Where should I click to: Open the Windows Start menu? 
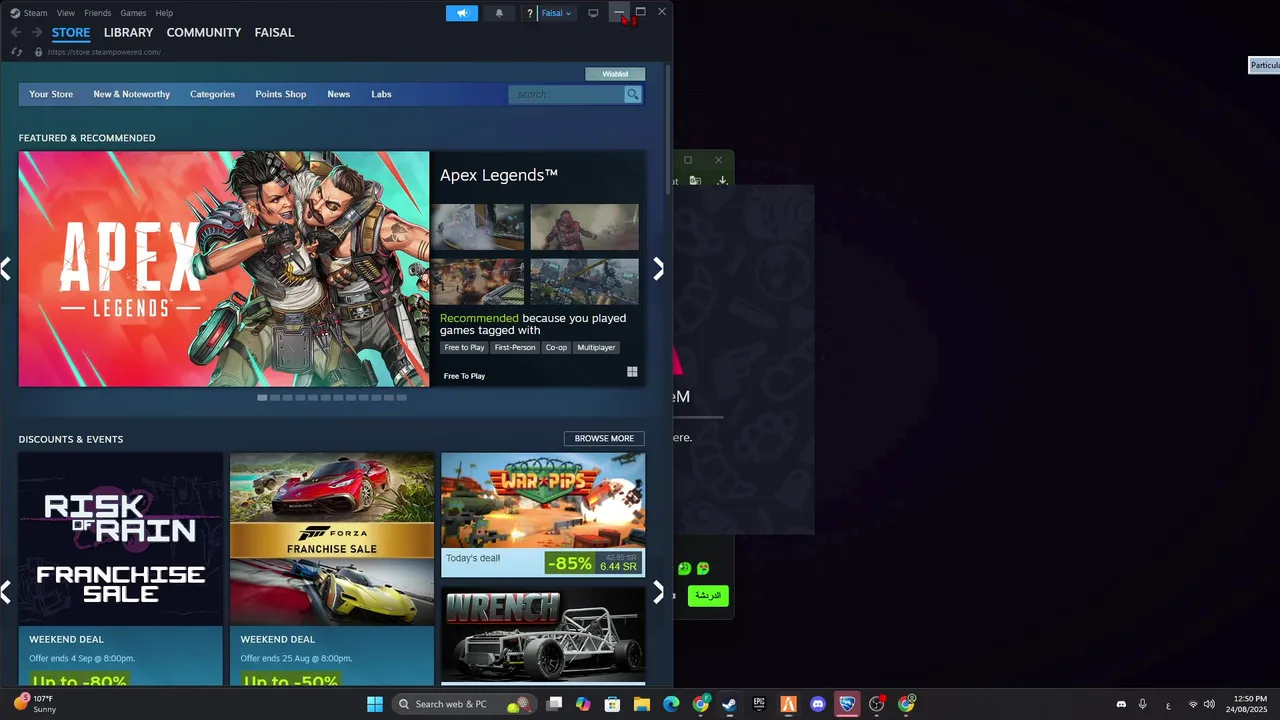375,704
